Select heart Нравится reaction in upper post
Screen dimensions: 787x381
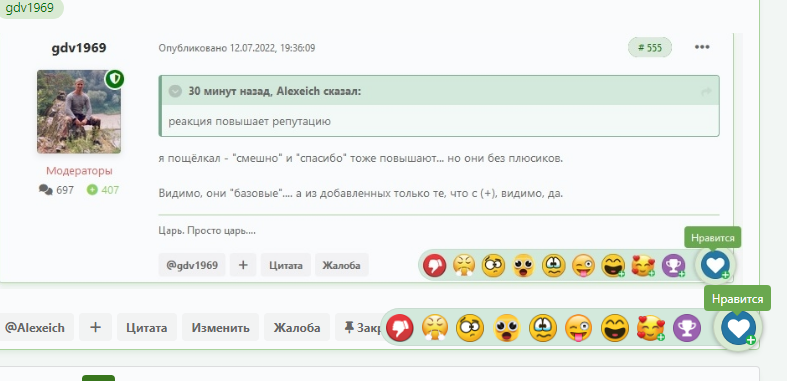coord(715,265)
